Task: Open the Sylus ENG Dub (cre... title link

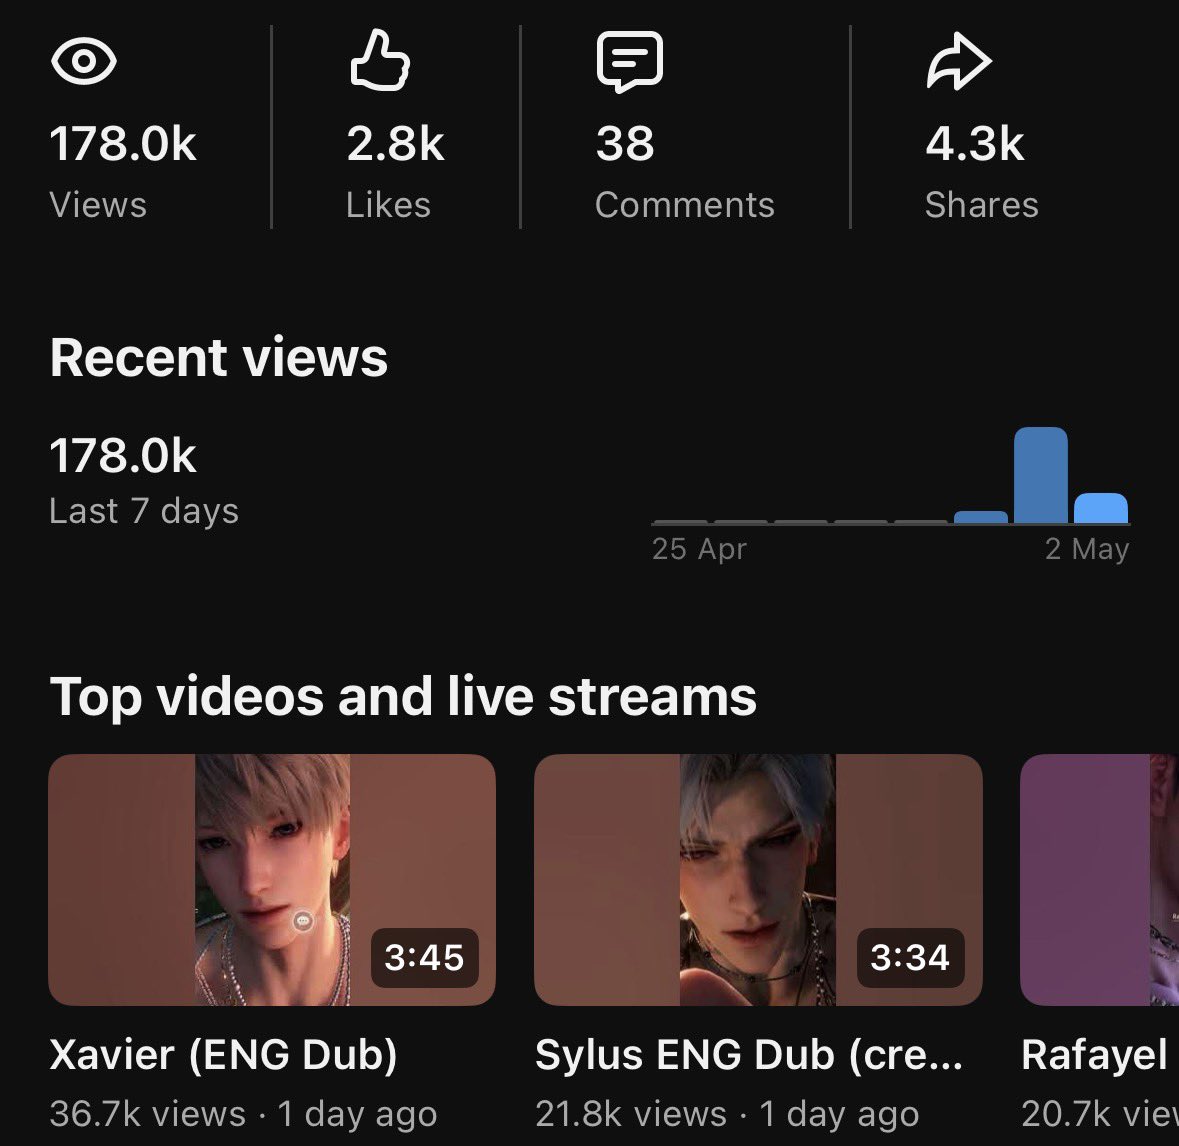Action: (749, 1054)
